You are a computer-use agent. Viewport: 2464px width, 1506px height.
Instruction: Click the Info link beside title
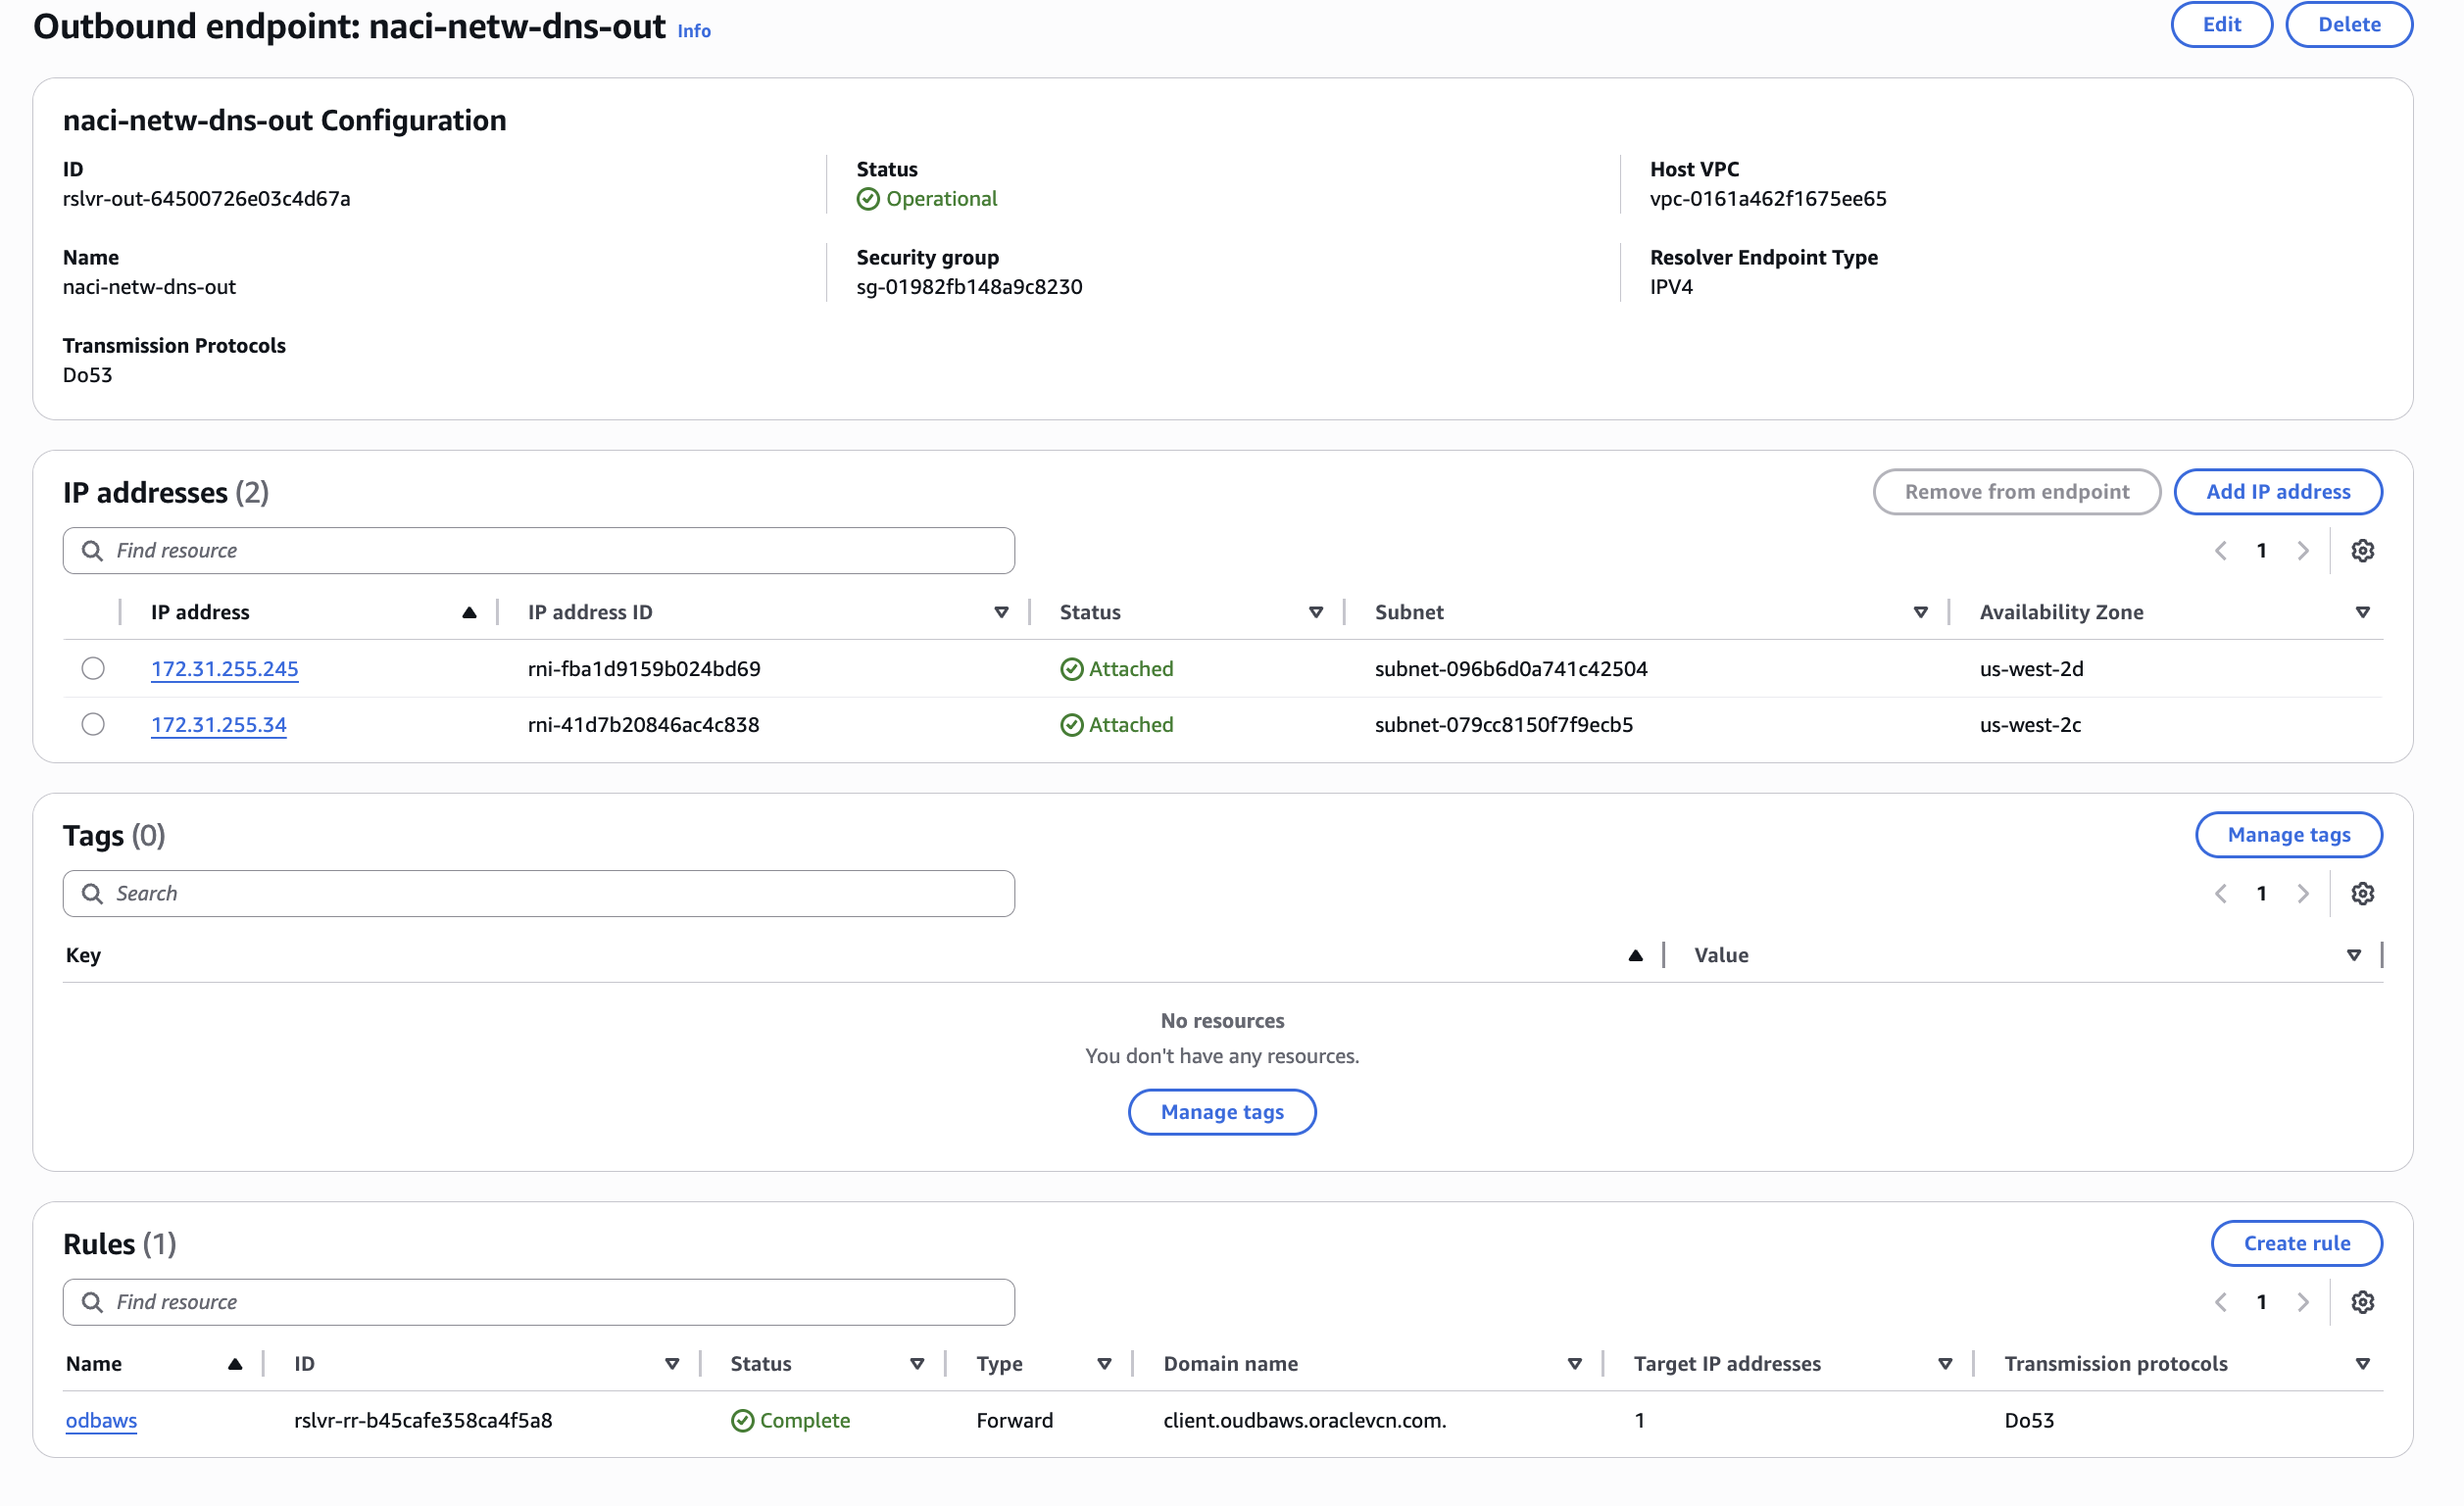[x=694, y=31]
